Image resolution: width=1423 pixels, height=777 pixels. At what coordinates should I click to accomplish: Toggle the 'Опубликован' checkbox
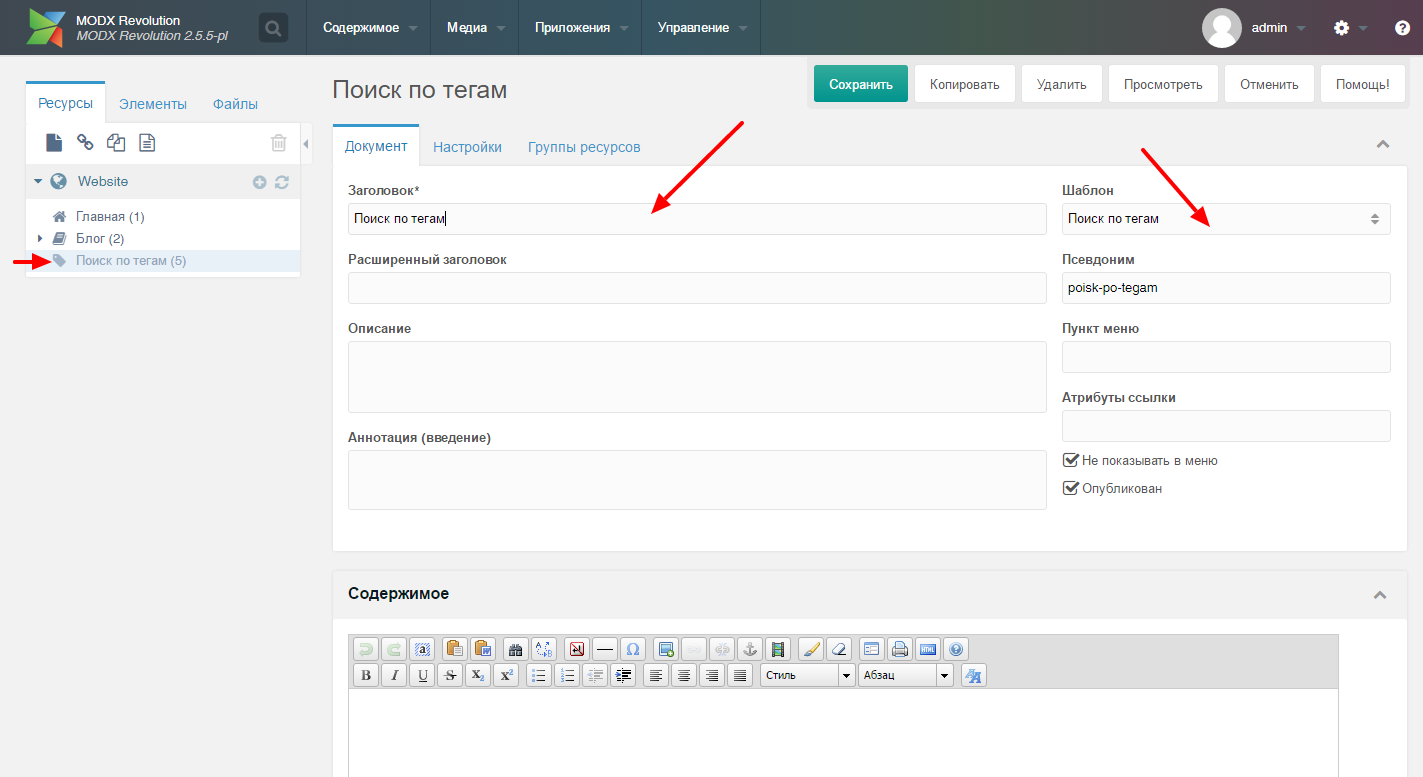tap(1071, 489)
